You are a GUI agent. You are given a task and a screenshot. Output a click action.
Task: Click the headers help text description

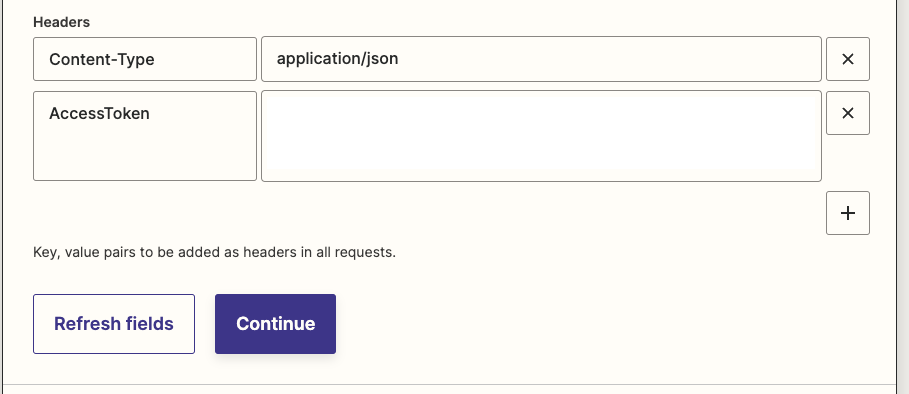214,253
